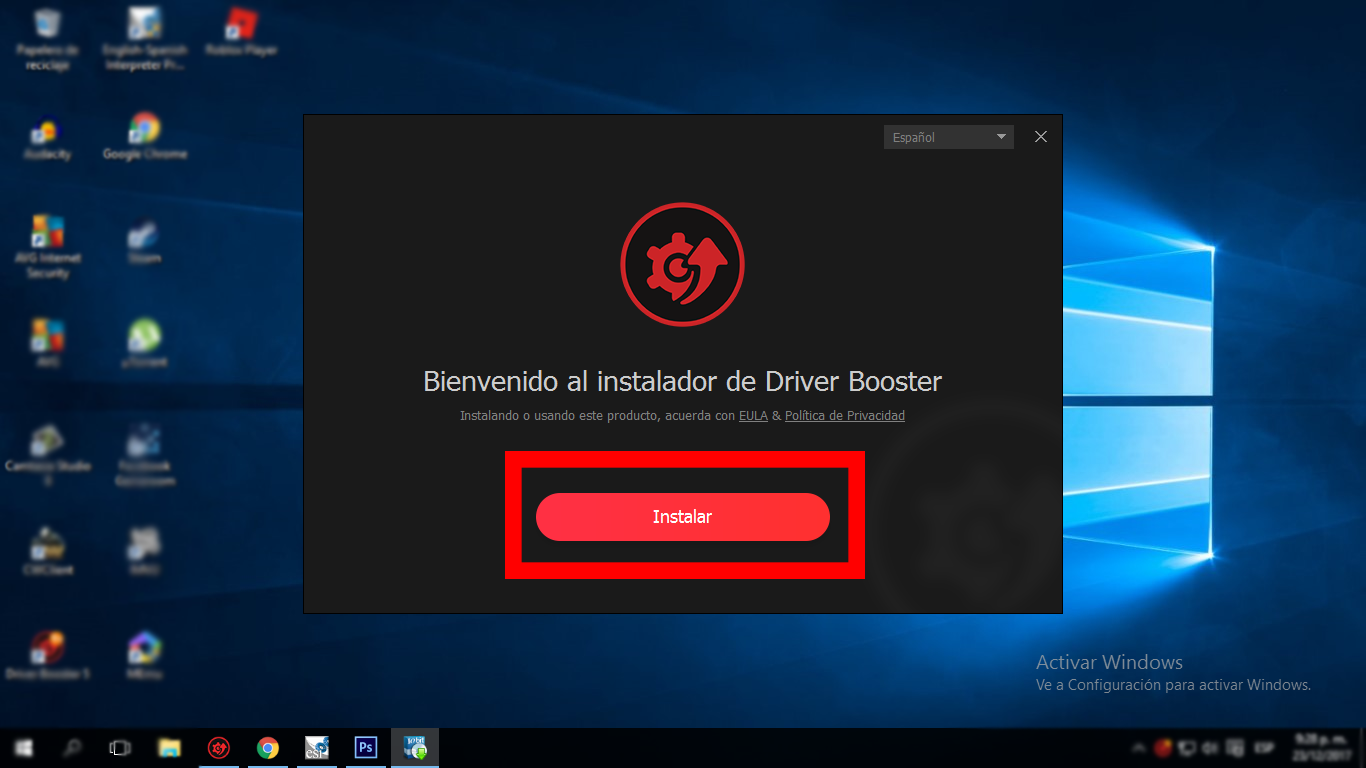Open AVG Internet Security desktop shortcut

(x=47, y=247)
